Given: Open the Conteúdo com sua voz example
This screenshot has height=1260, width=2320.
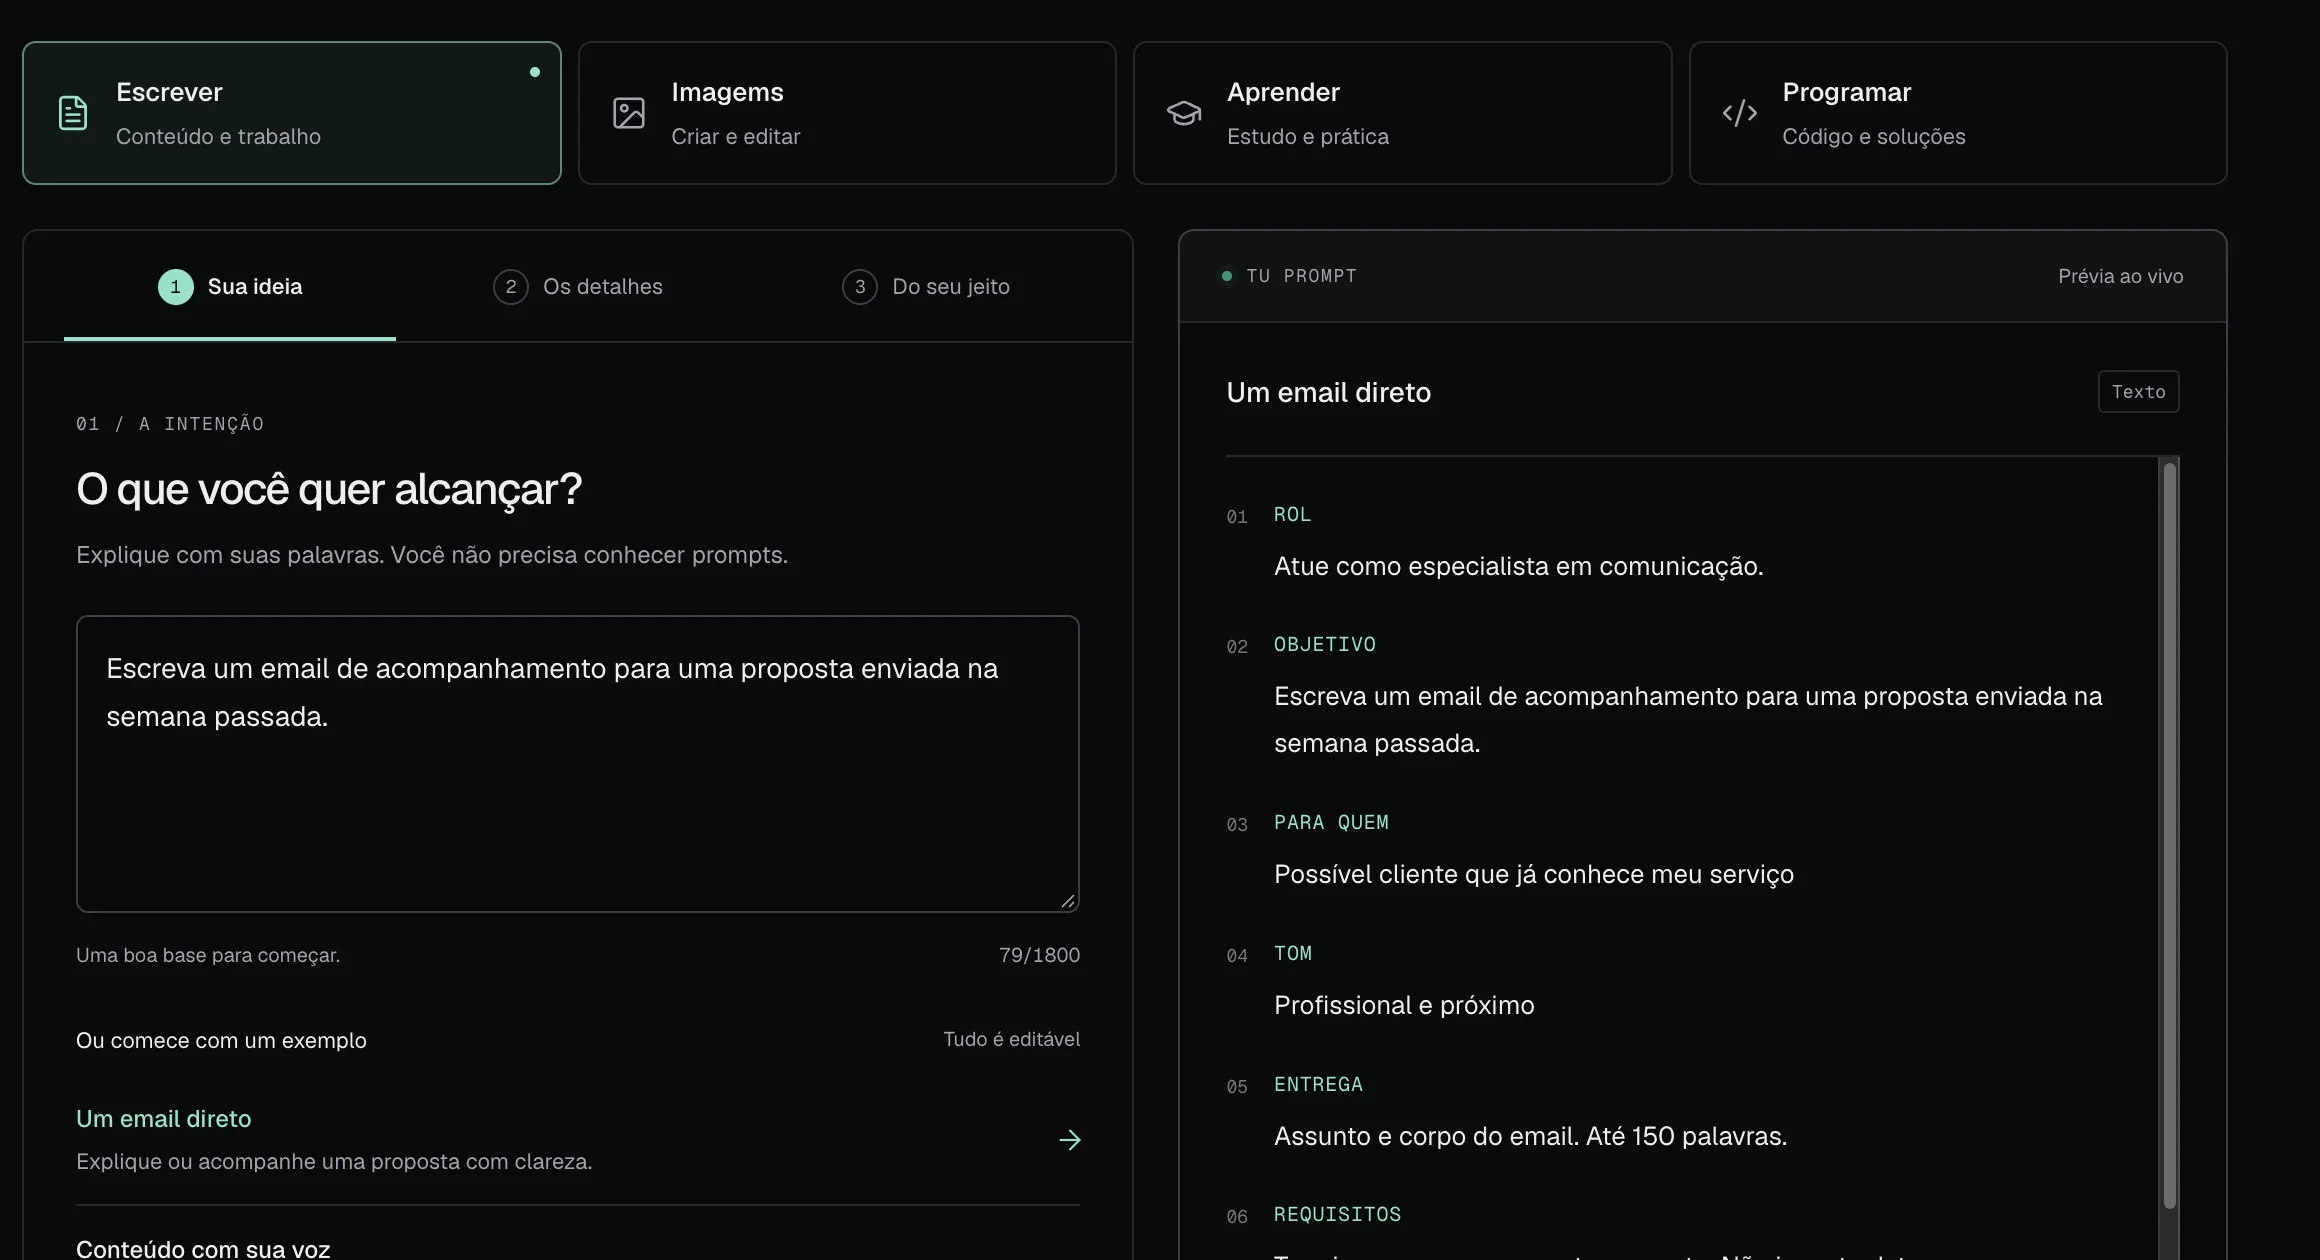Looking at the screenshot, I should pos(203,1249).
